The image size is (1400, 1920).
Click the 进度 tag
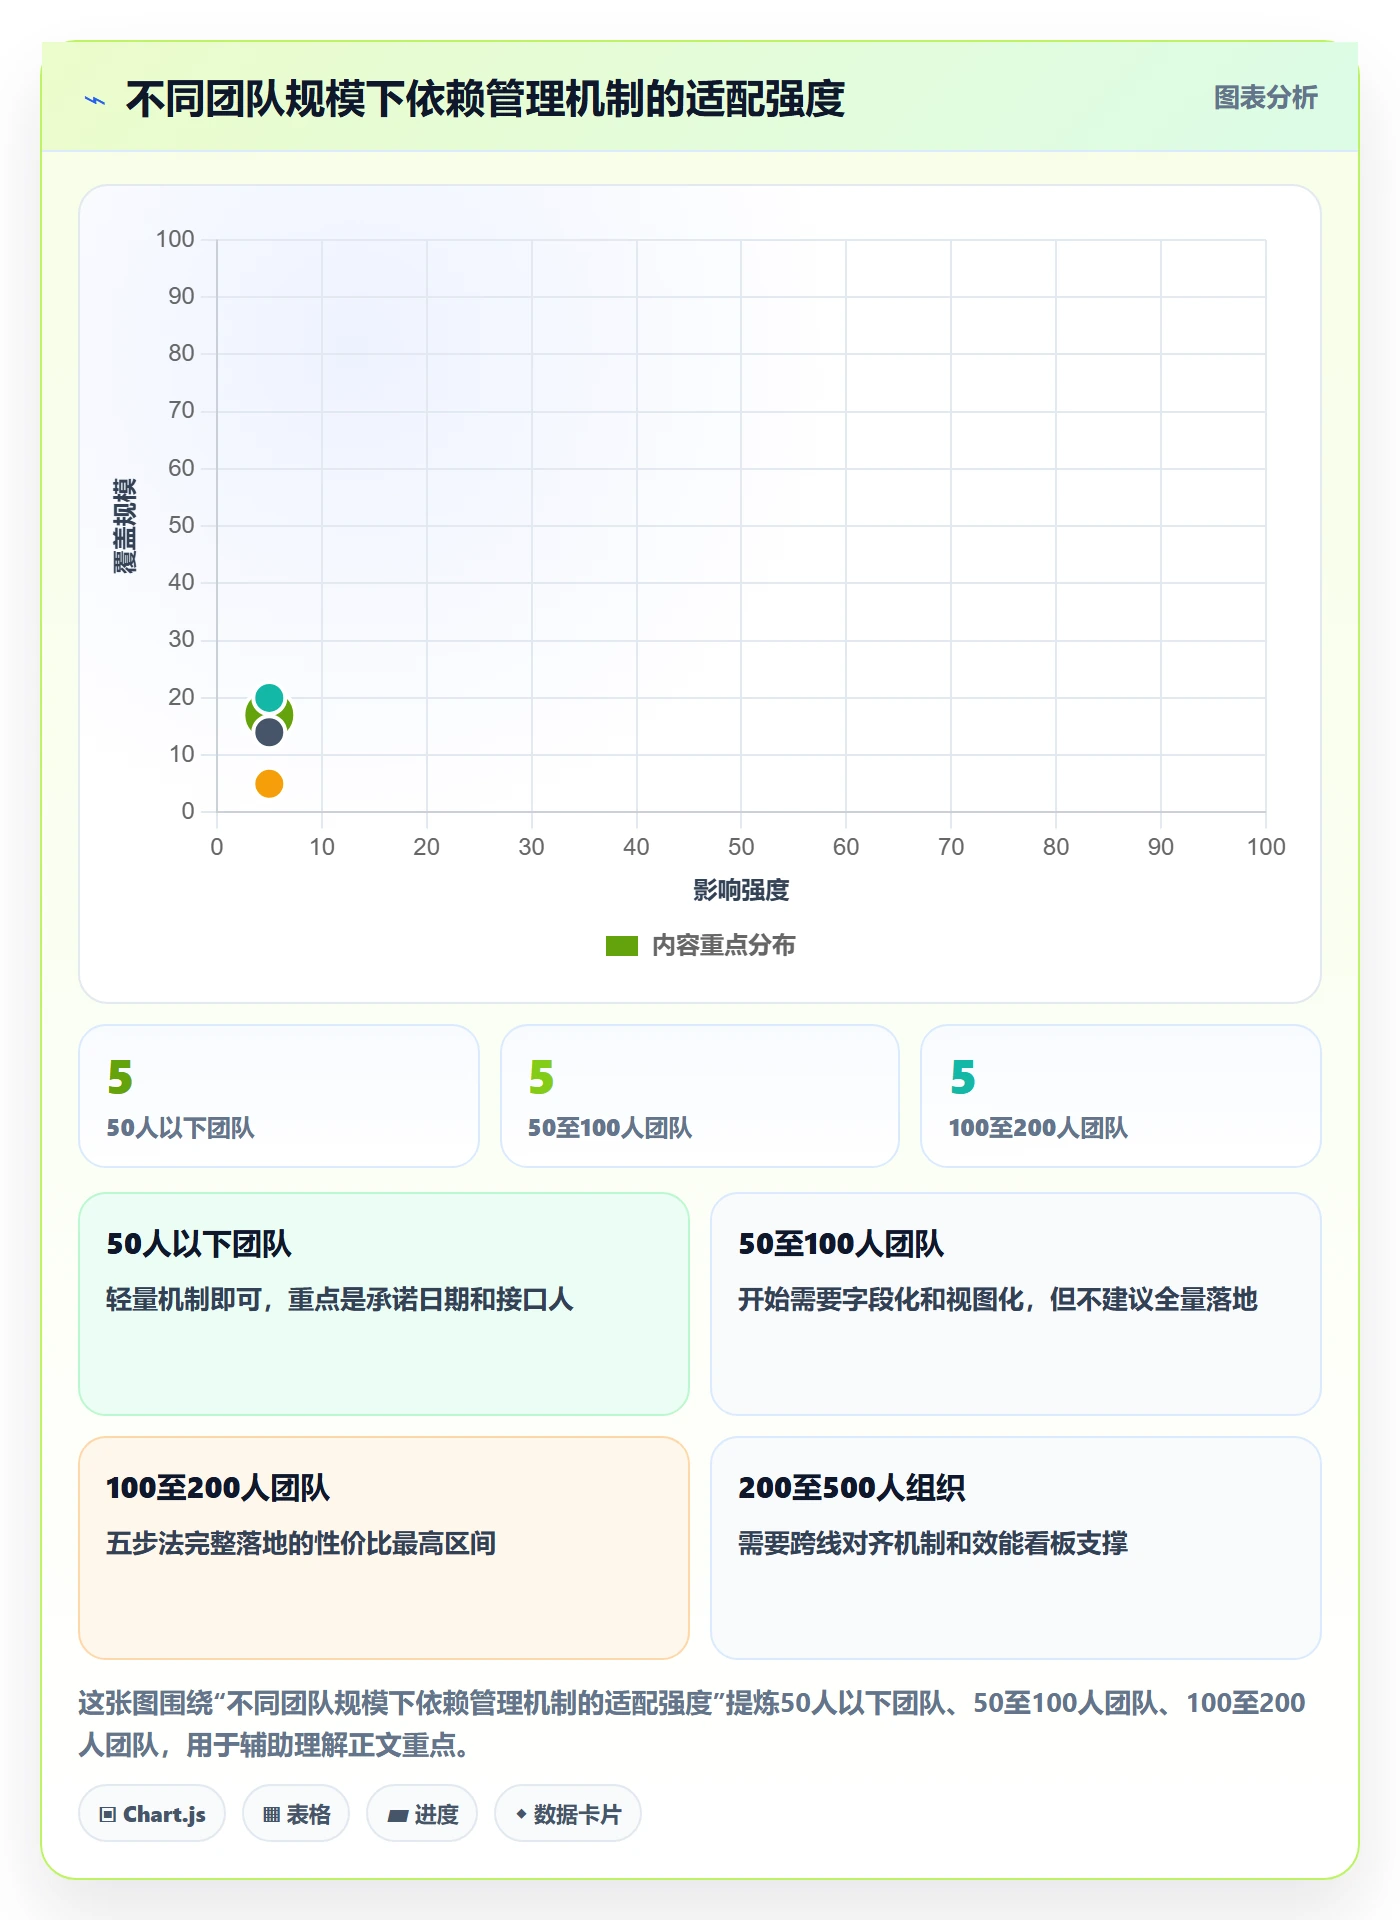(x=422, y=1814)
